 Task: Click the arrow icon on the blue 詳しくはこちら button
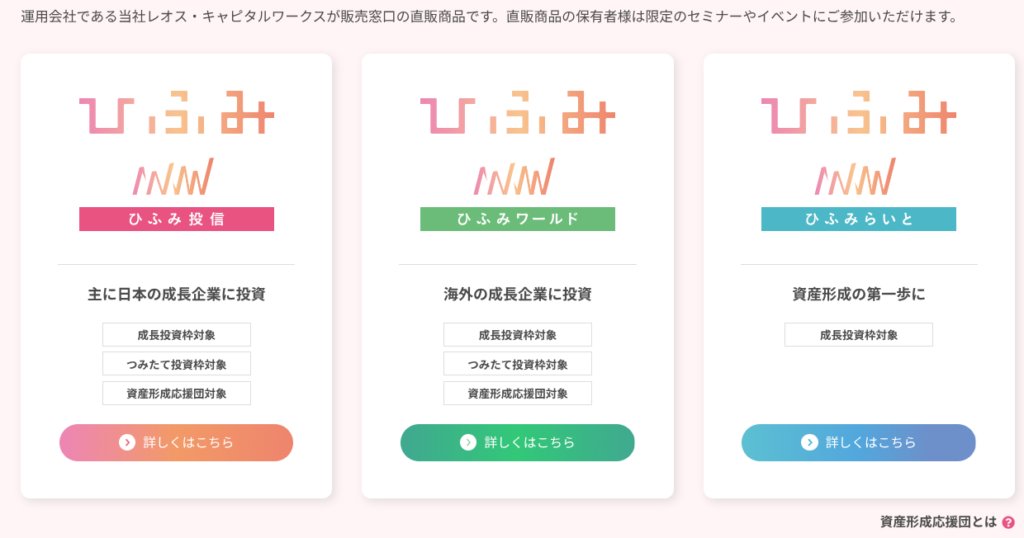(809, 442)
